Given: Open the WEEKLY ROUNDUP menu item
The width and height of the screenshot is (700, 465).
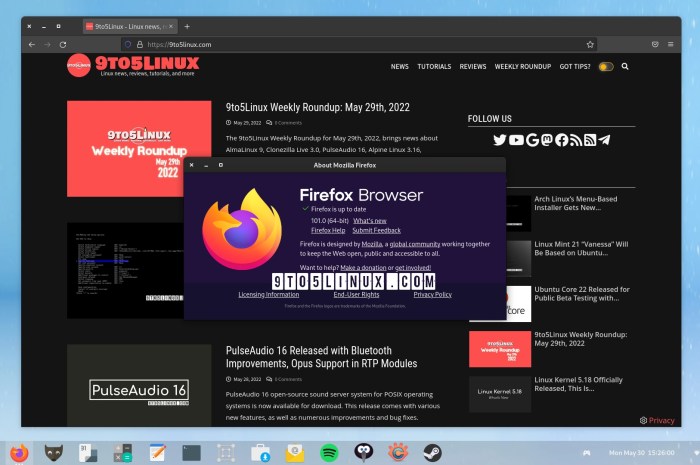Looking at the screenshot, I should pos(523,66).
